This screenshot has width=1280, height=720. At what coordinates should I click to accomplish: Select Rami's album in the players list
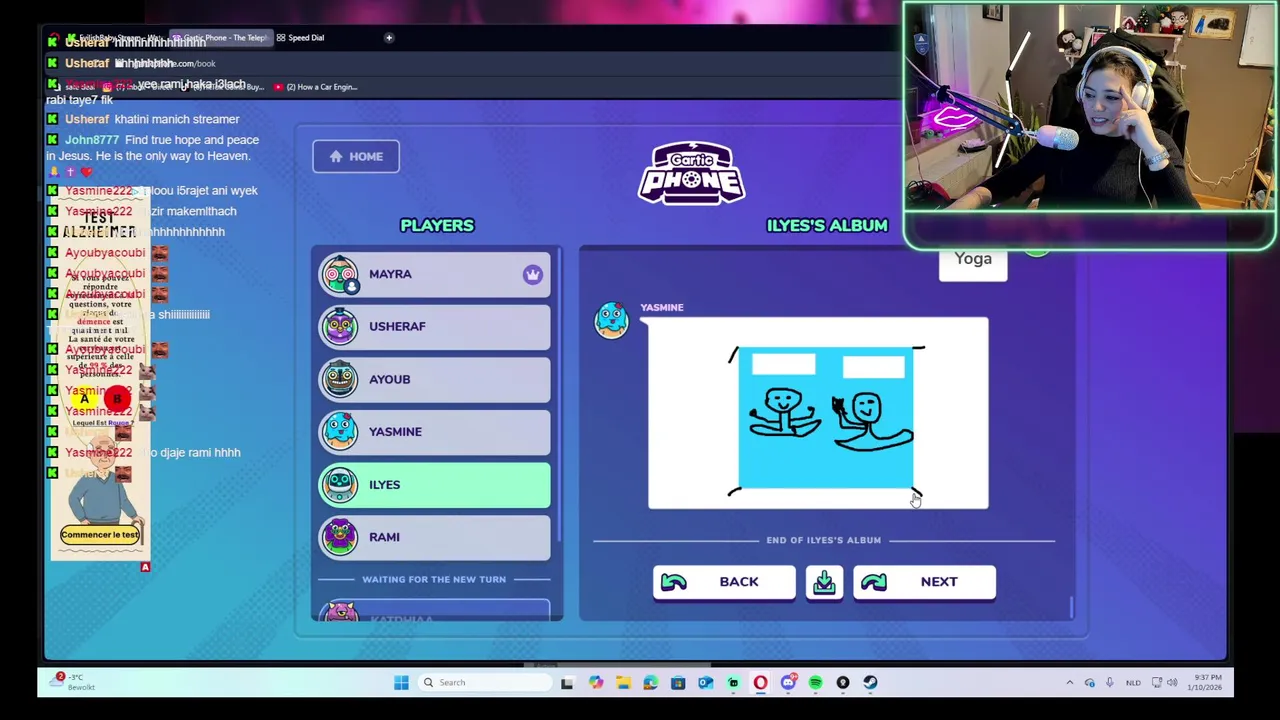(434, 537)
